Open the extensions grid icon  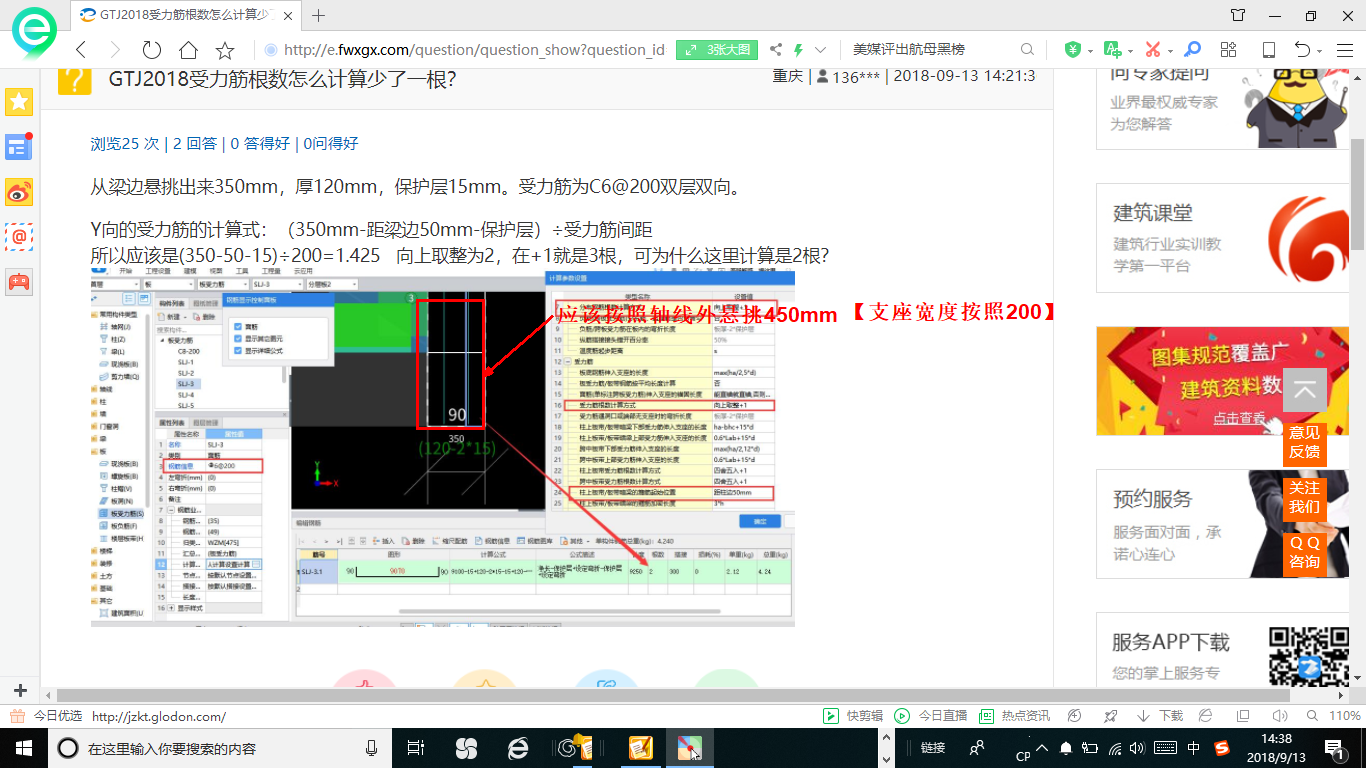[1229, 50]
